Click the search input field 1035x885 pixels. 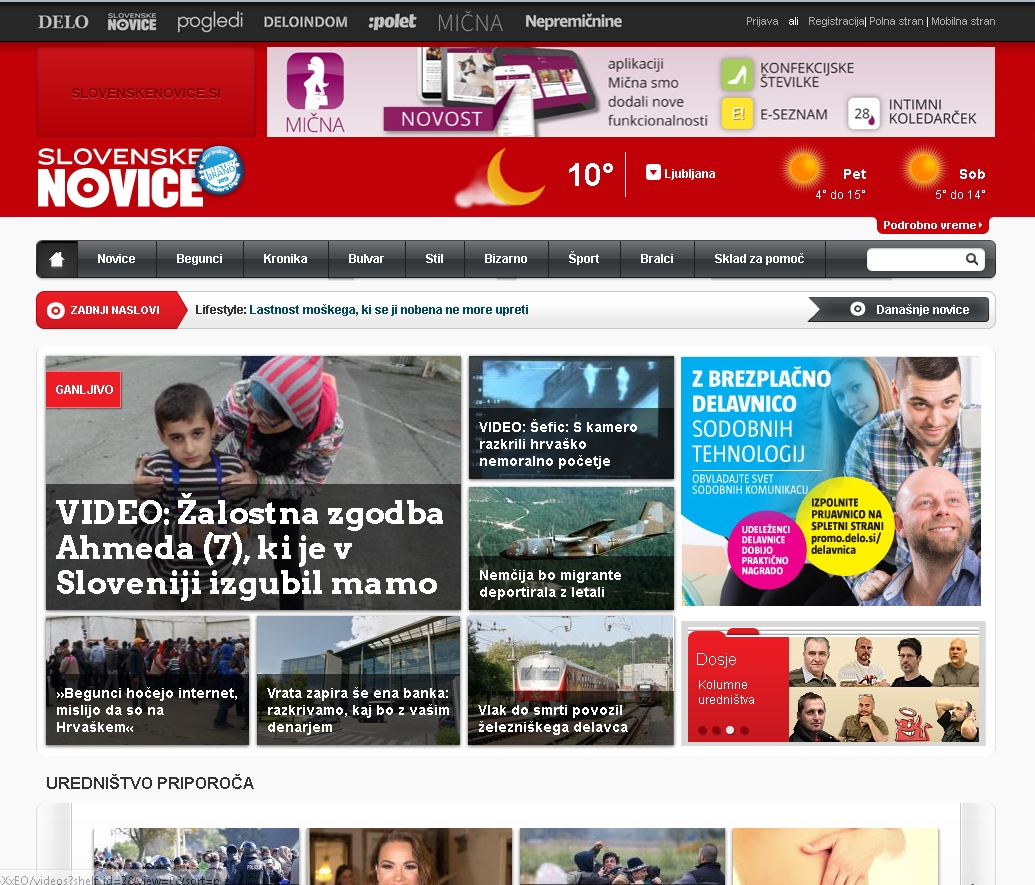(x=915, y=259)
